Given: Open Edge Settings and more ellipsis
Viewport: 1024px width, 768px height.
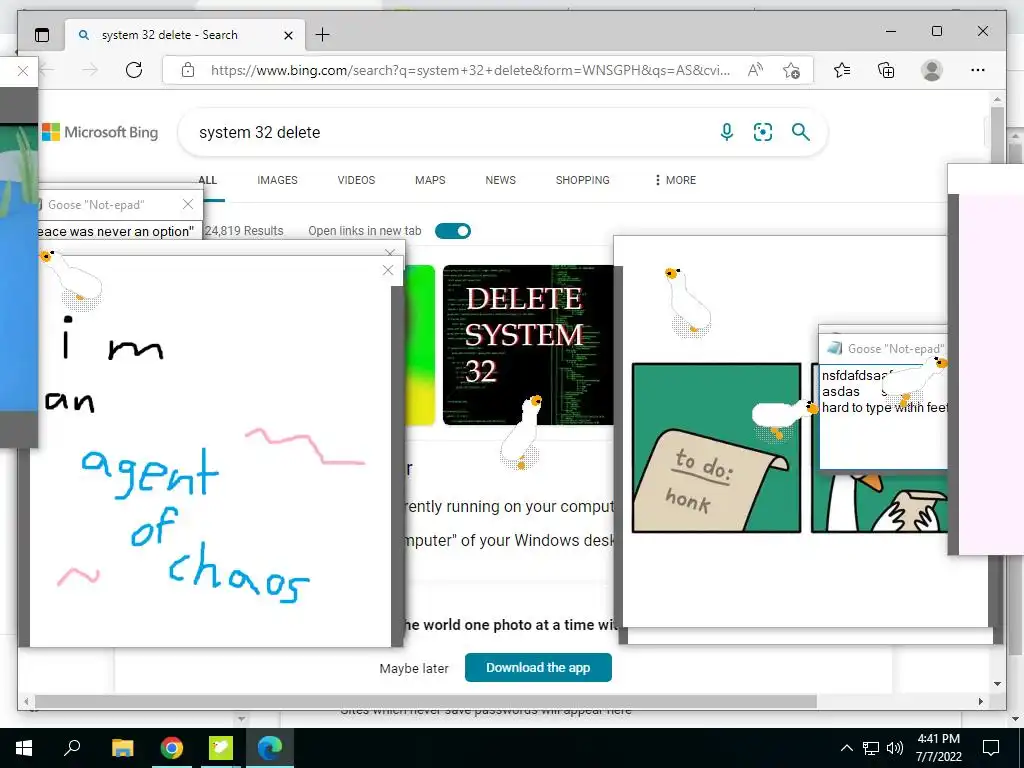Looking at the screenshot, I should click(978, 70).
